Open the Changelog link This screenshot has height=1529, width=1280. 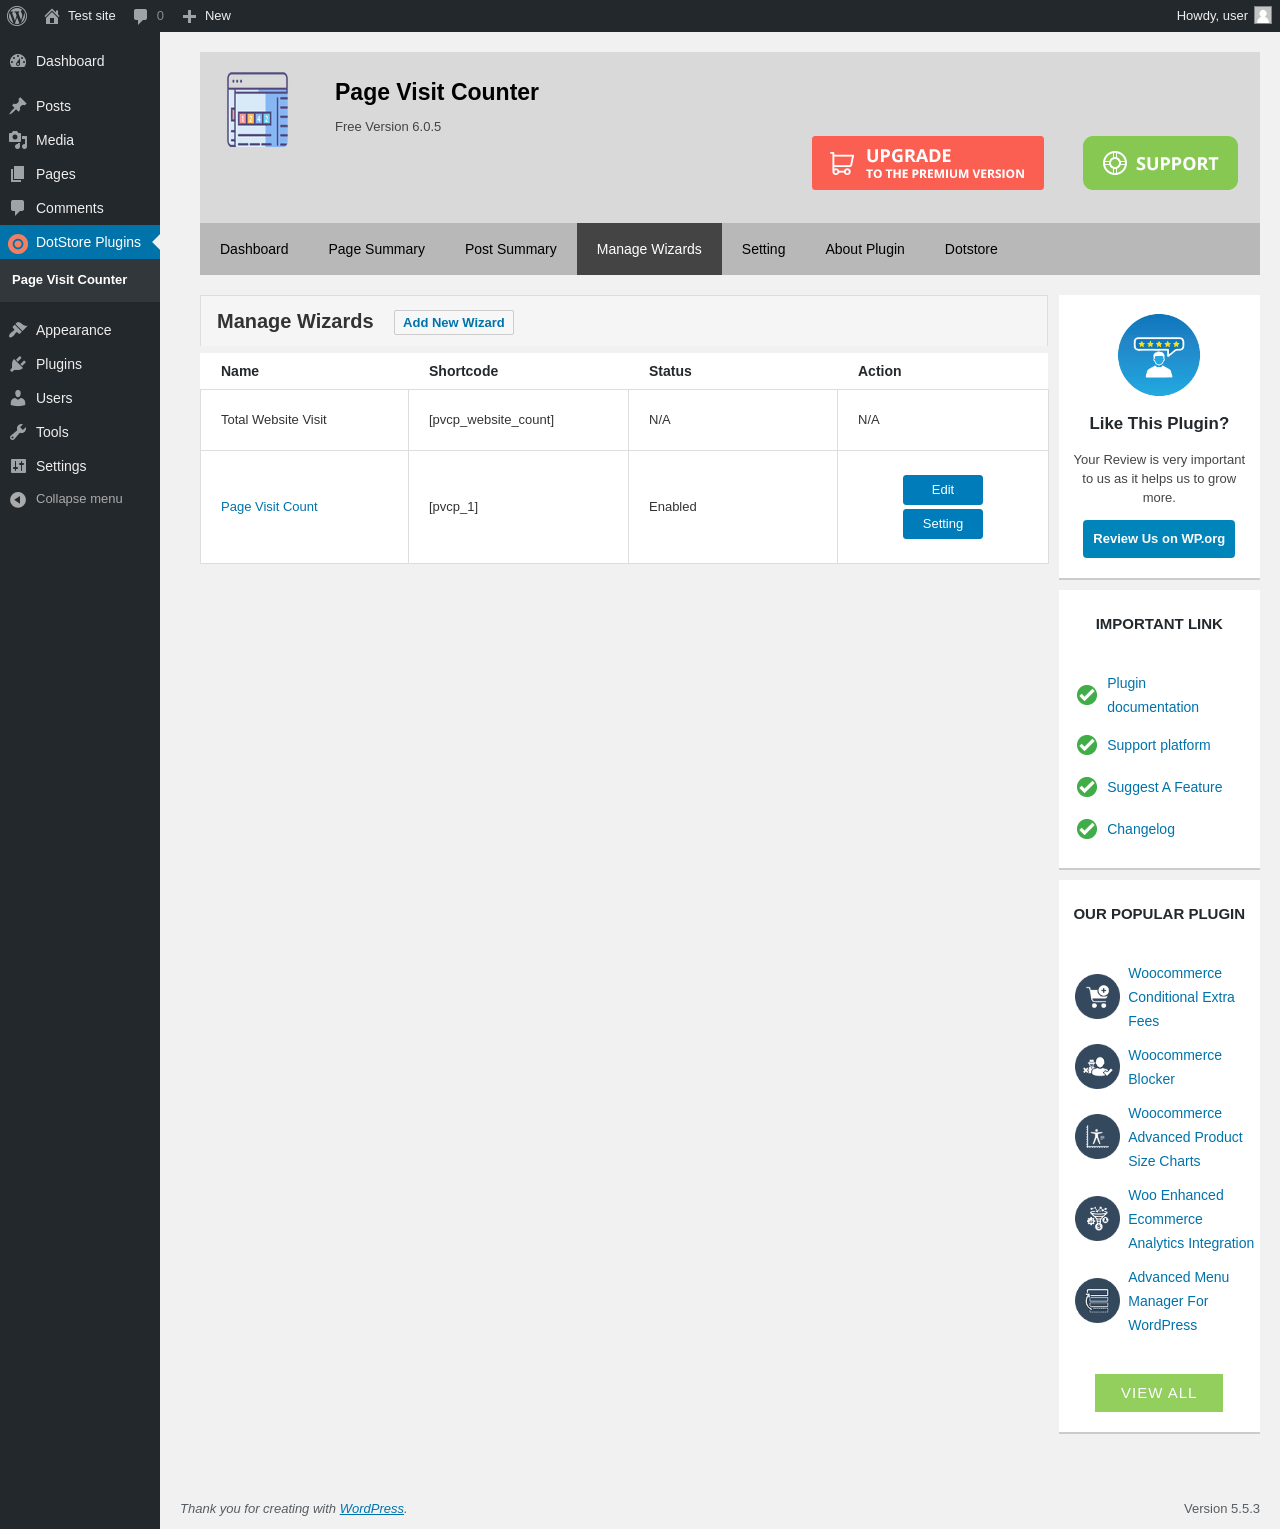1141,829
